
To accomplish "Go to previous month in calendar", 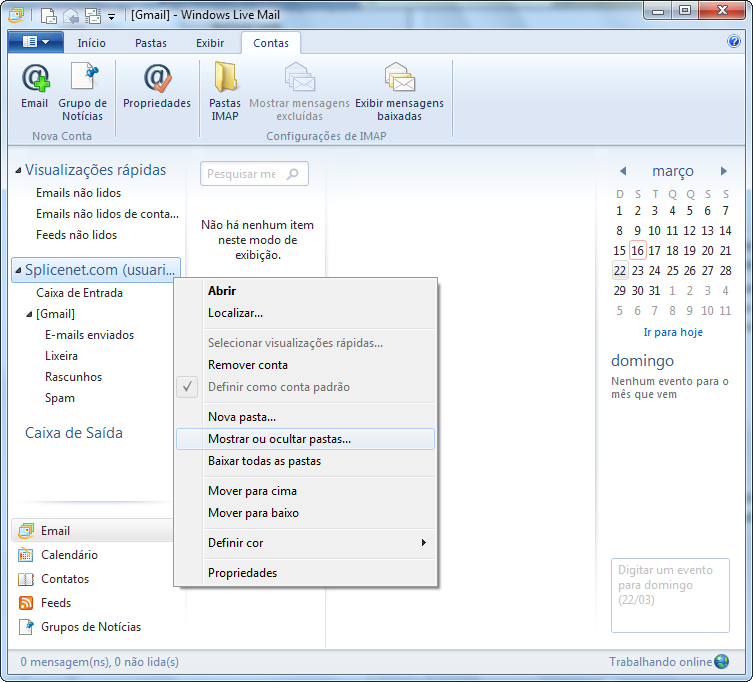I will coord(623,170).
